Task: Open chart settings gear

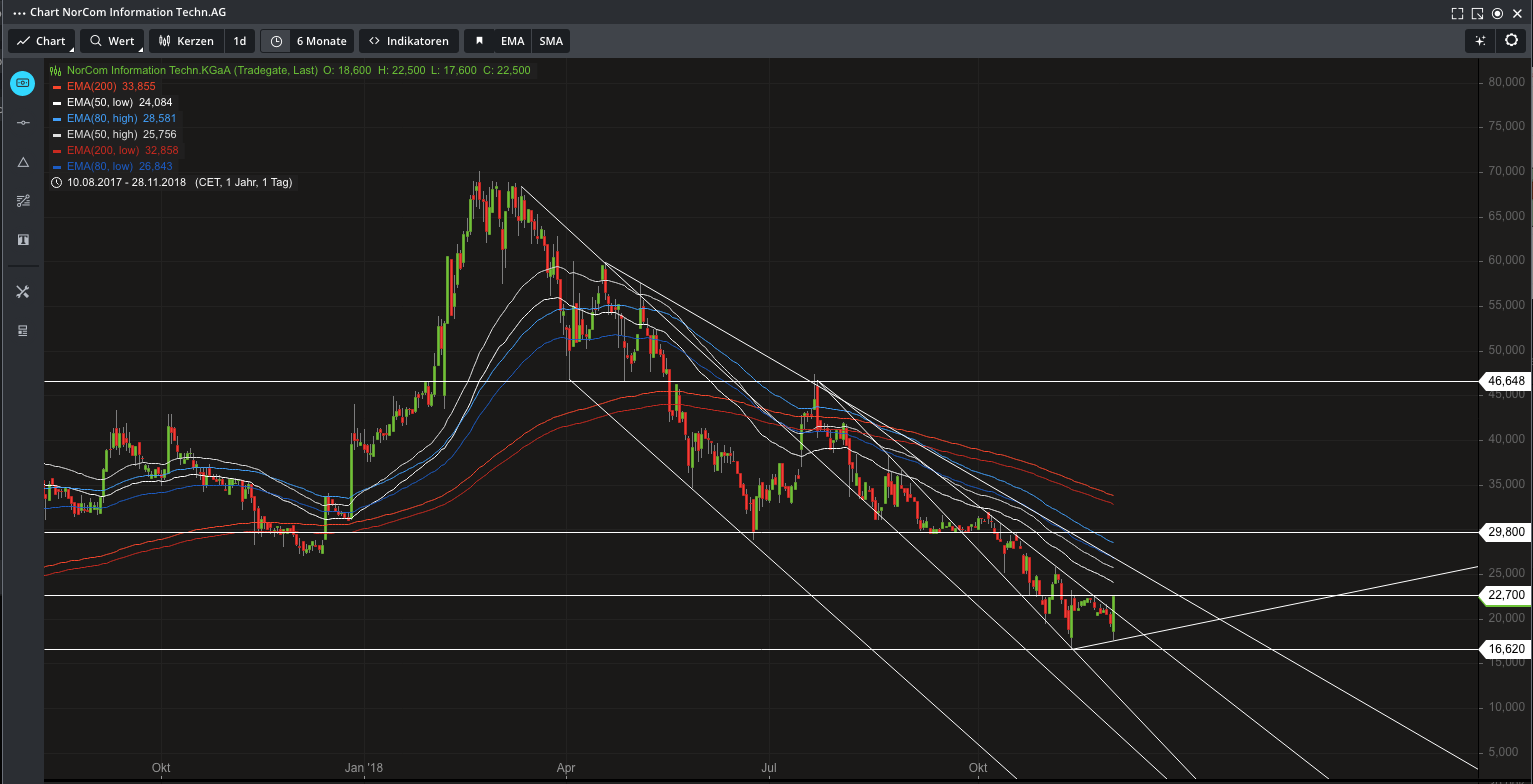Action: [1511, 41]
